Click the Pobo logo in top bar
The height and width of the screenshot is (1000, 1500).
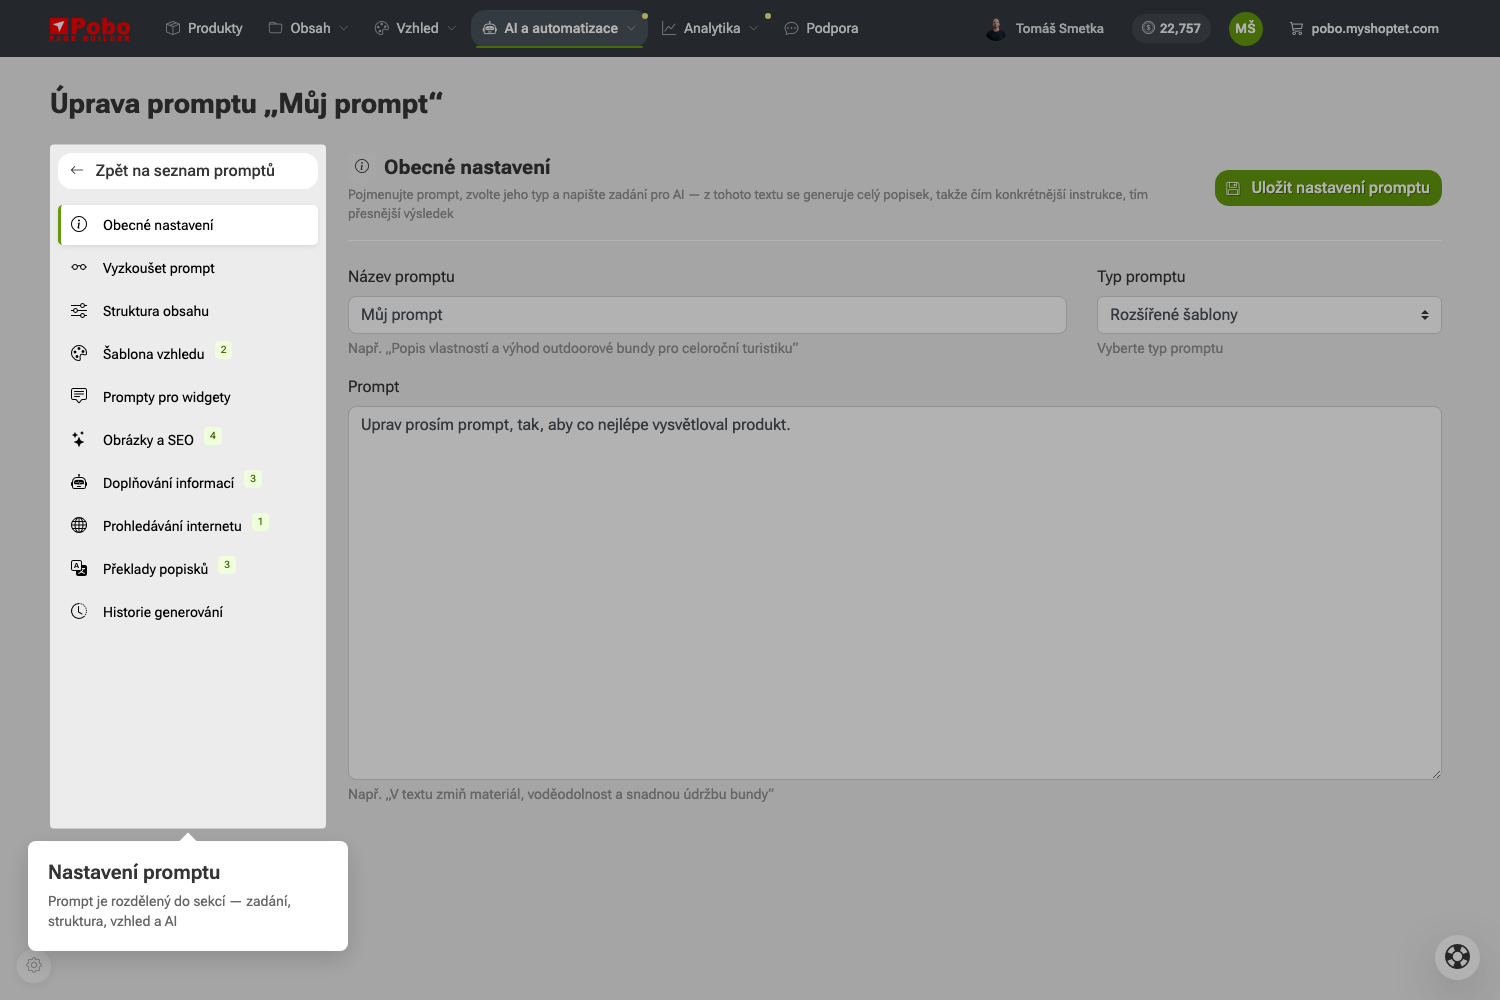[89, 28]
